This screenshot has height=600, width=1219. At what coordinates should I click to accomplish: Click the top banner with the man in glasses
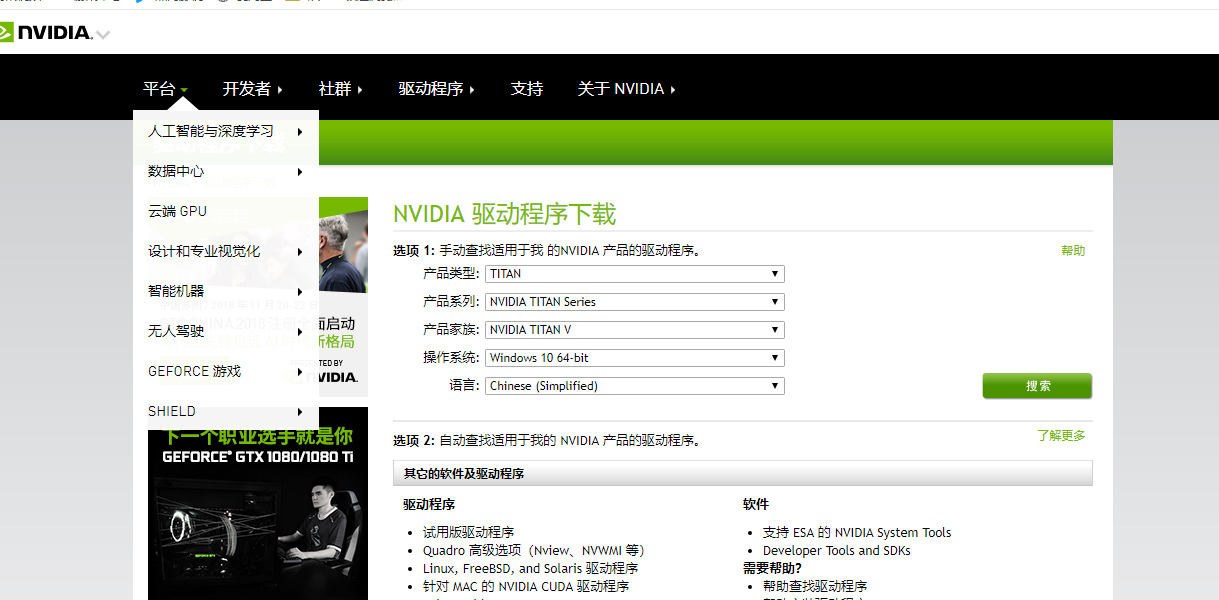click(x=343, y=297)
